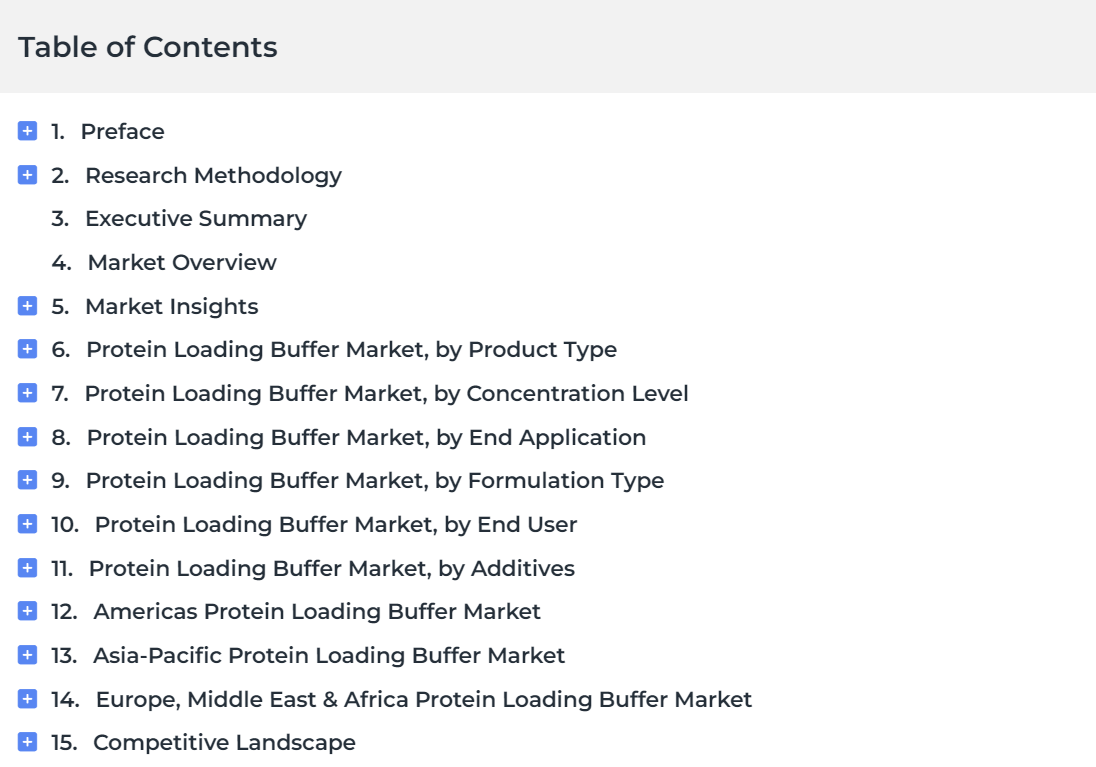The height and width of the screenshot is (767, 1096).
Task: Select Research Methodology chapter title
Action: tap(213, 175)
